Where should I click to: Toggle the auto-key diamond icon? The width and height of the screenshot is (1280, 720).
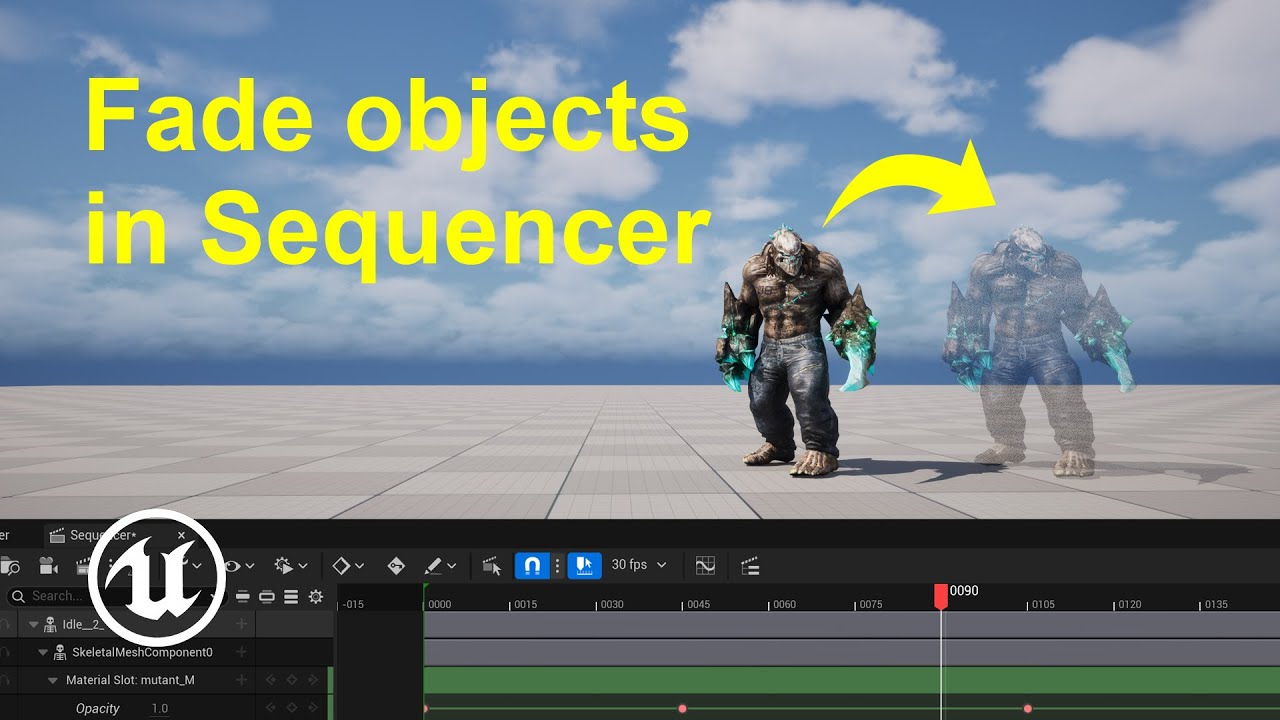coord(396,566)
